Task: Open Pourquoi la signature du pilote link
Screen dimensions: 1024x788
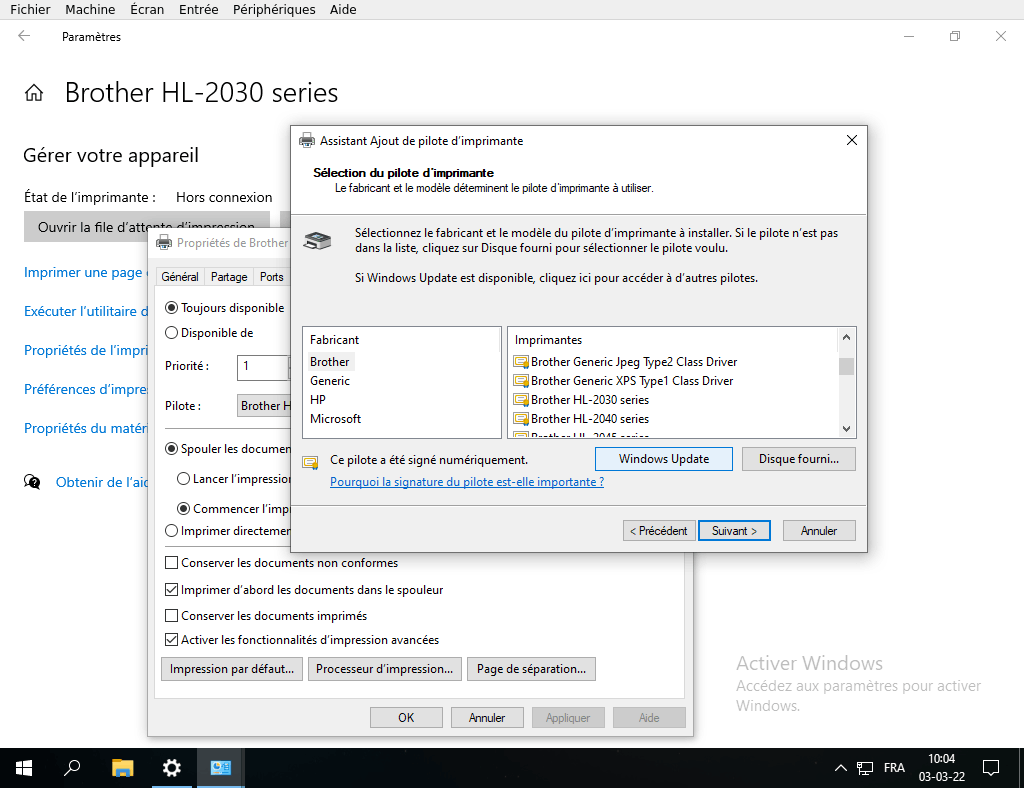Action: pyautogui.click(x=467, y=482)
